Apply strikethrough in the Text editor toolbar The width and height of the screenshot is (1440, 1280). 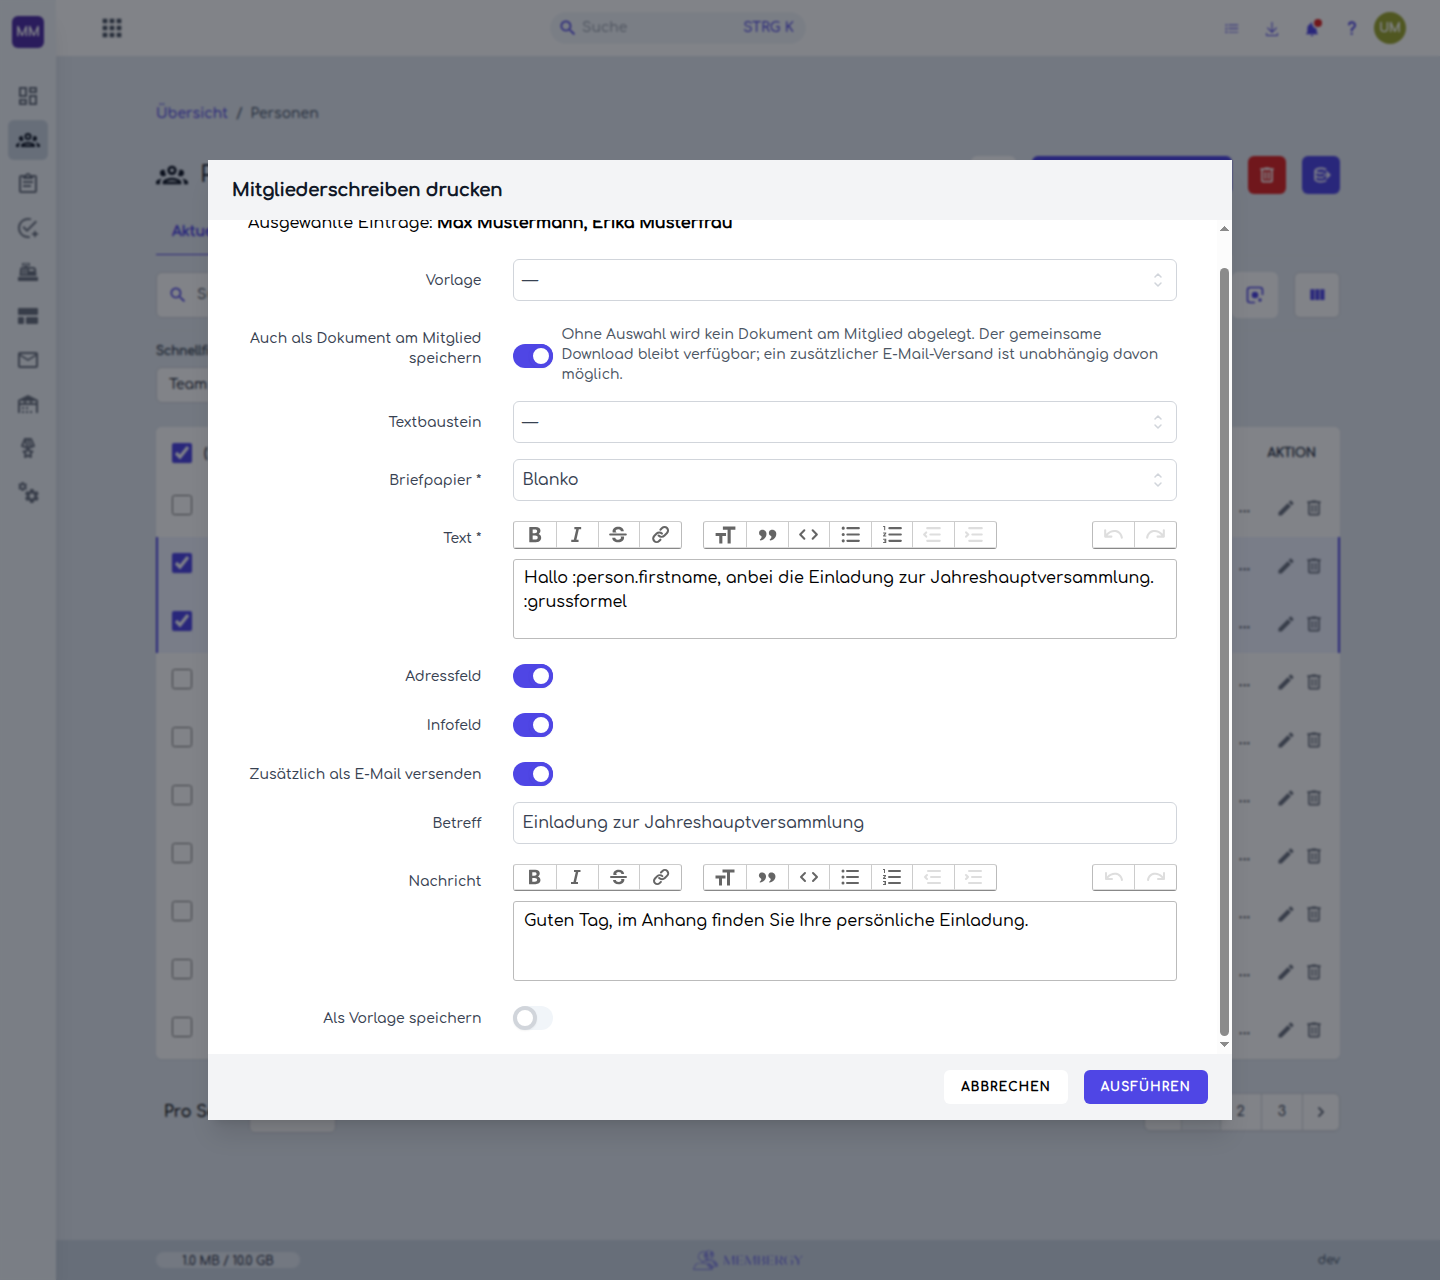(618, 535)
